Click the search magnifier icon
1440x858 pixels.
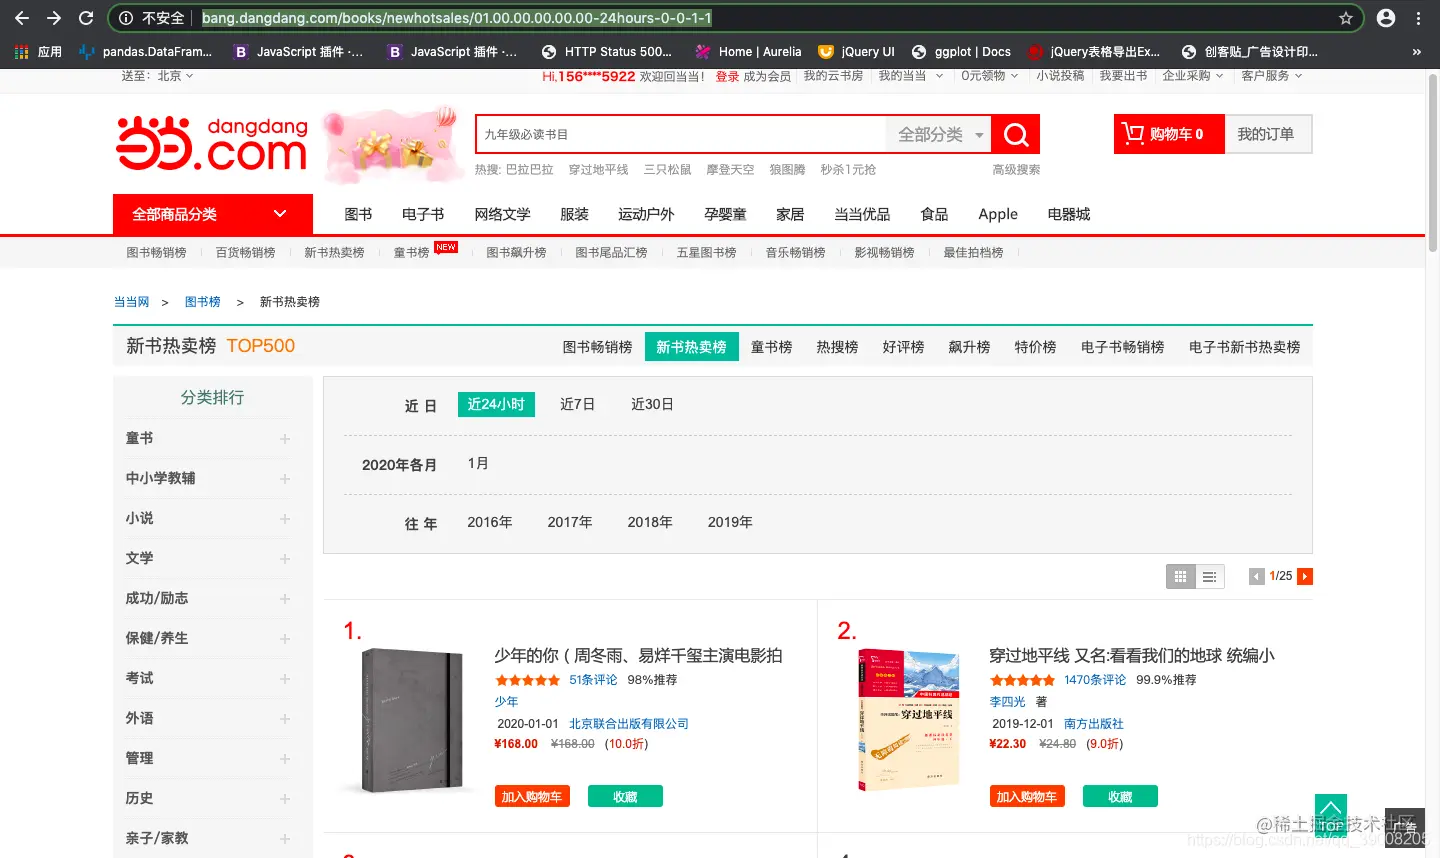pos(1014,133)
